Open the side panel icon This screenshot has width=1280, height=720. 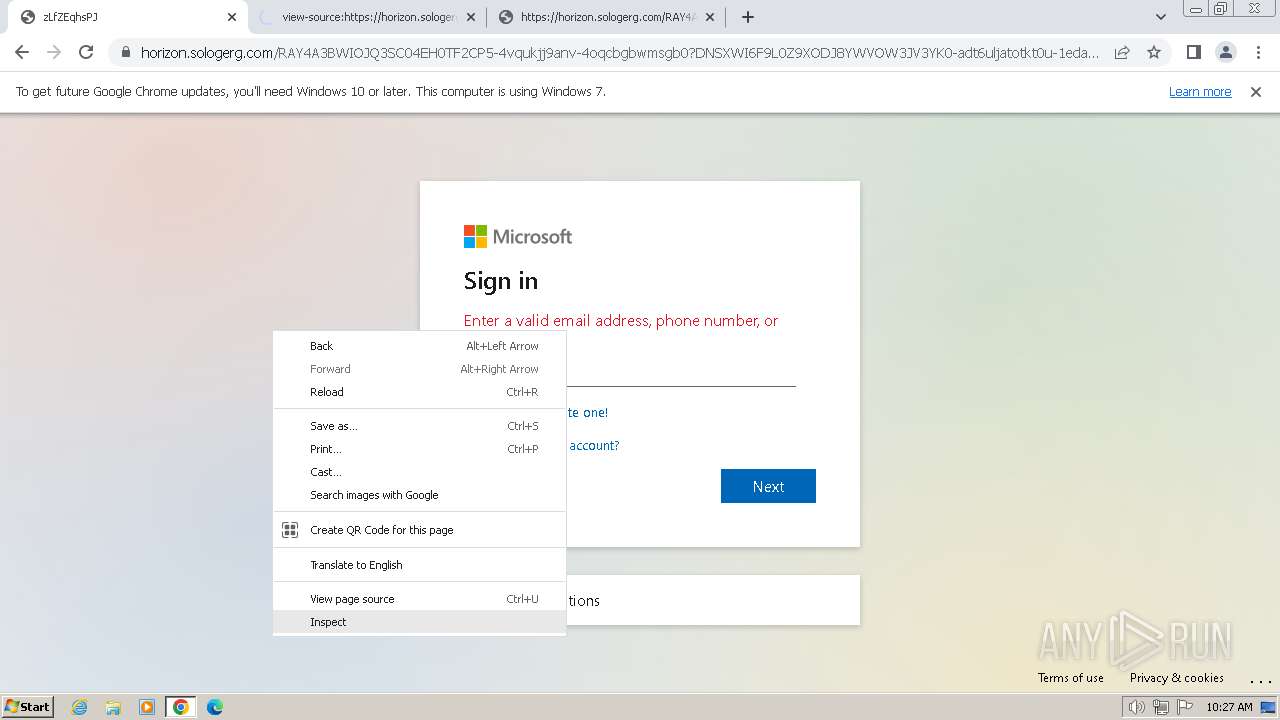click(1193, 52)
